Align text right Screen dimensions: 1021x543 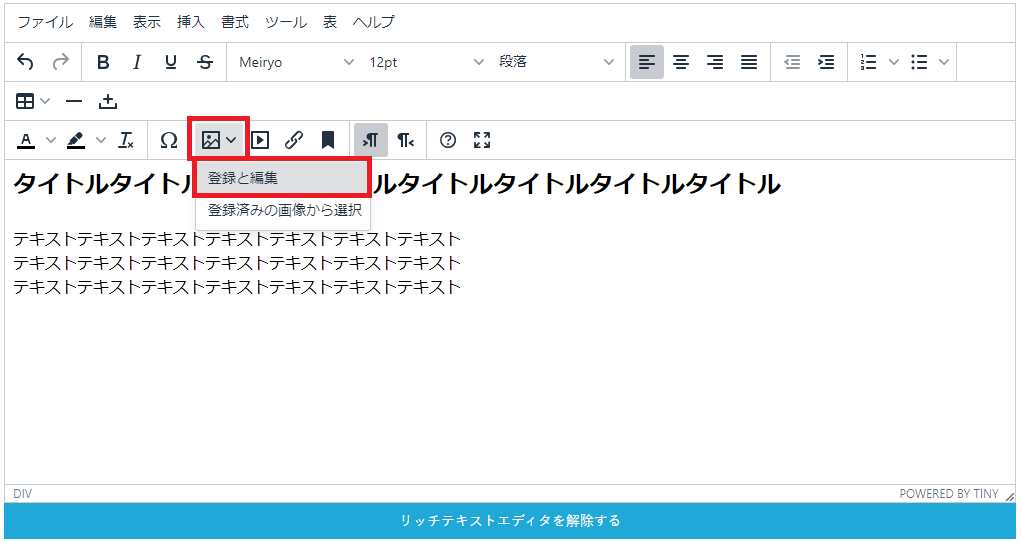(x=715, y=63)
